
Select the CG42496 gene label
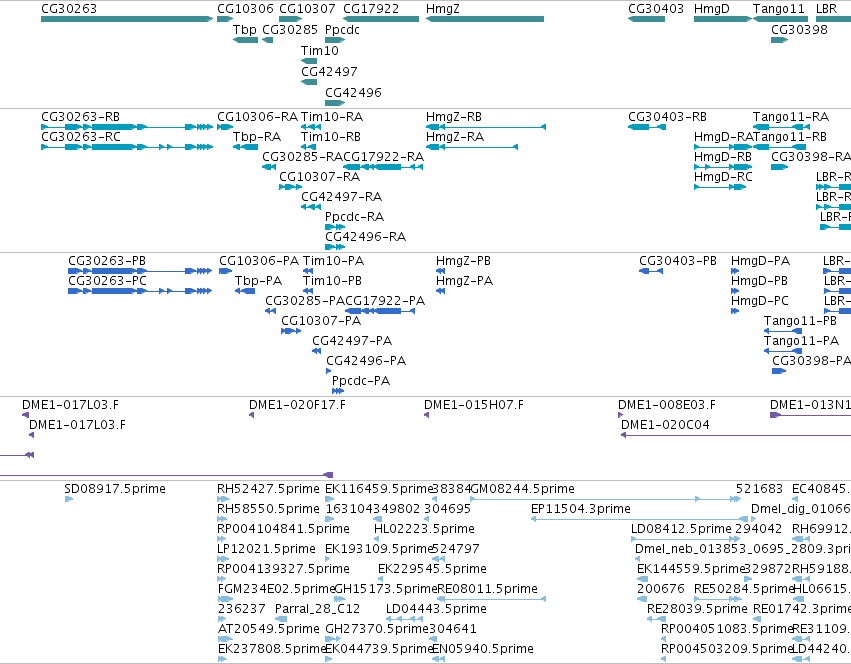click(353, 92)
